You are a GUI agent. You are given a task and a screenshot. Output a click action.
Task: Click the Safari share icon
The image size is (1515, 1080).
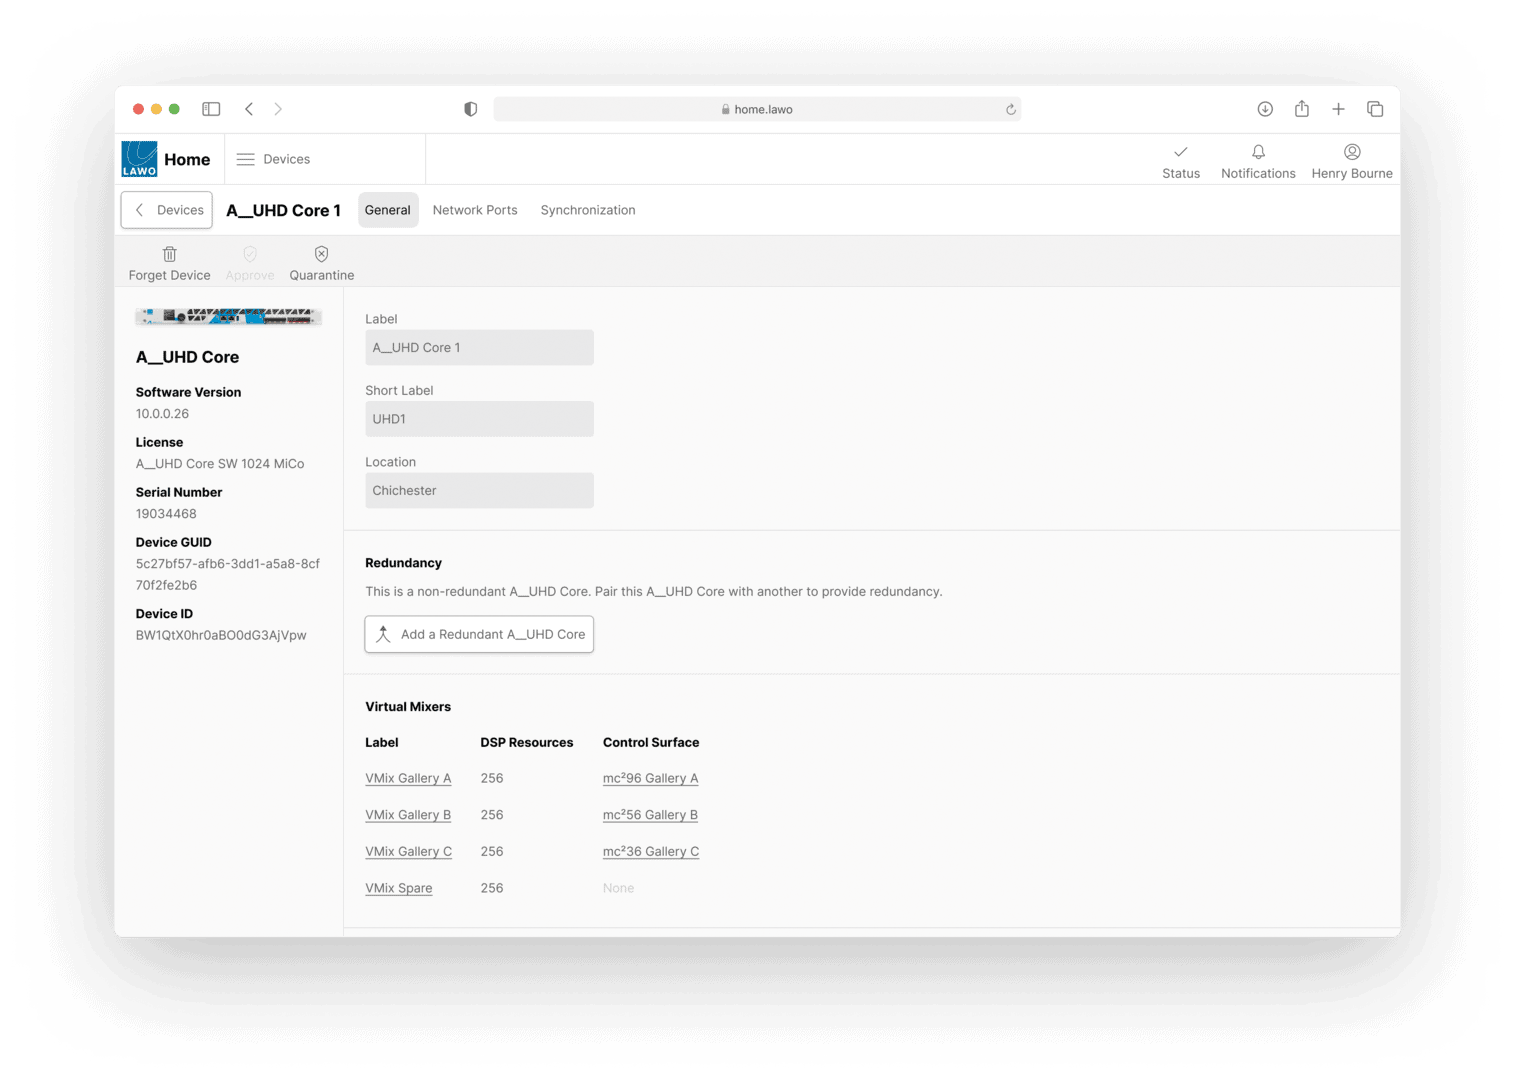click(x=1302, y=109)
